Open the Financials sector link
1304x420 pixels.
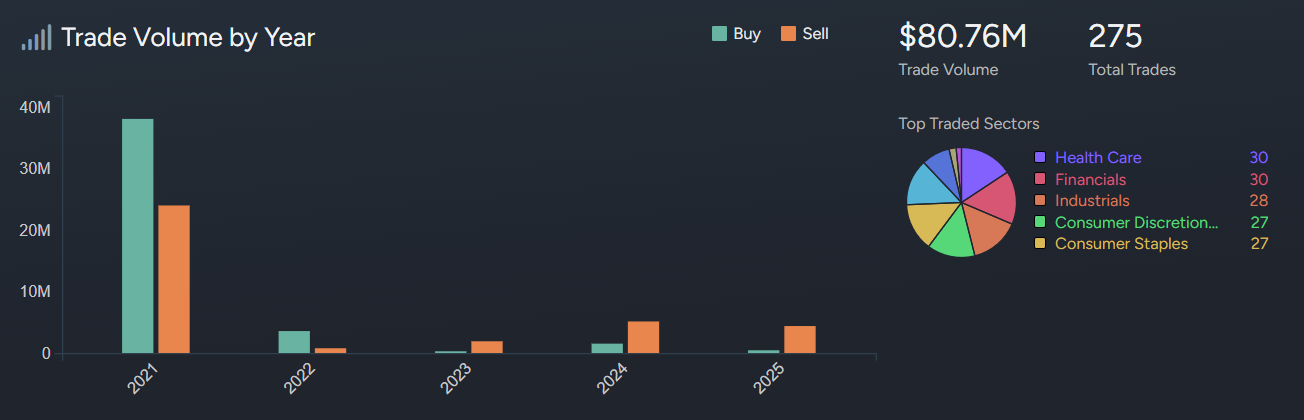tap(1090, 180)
